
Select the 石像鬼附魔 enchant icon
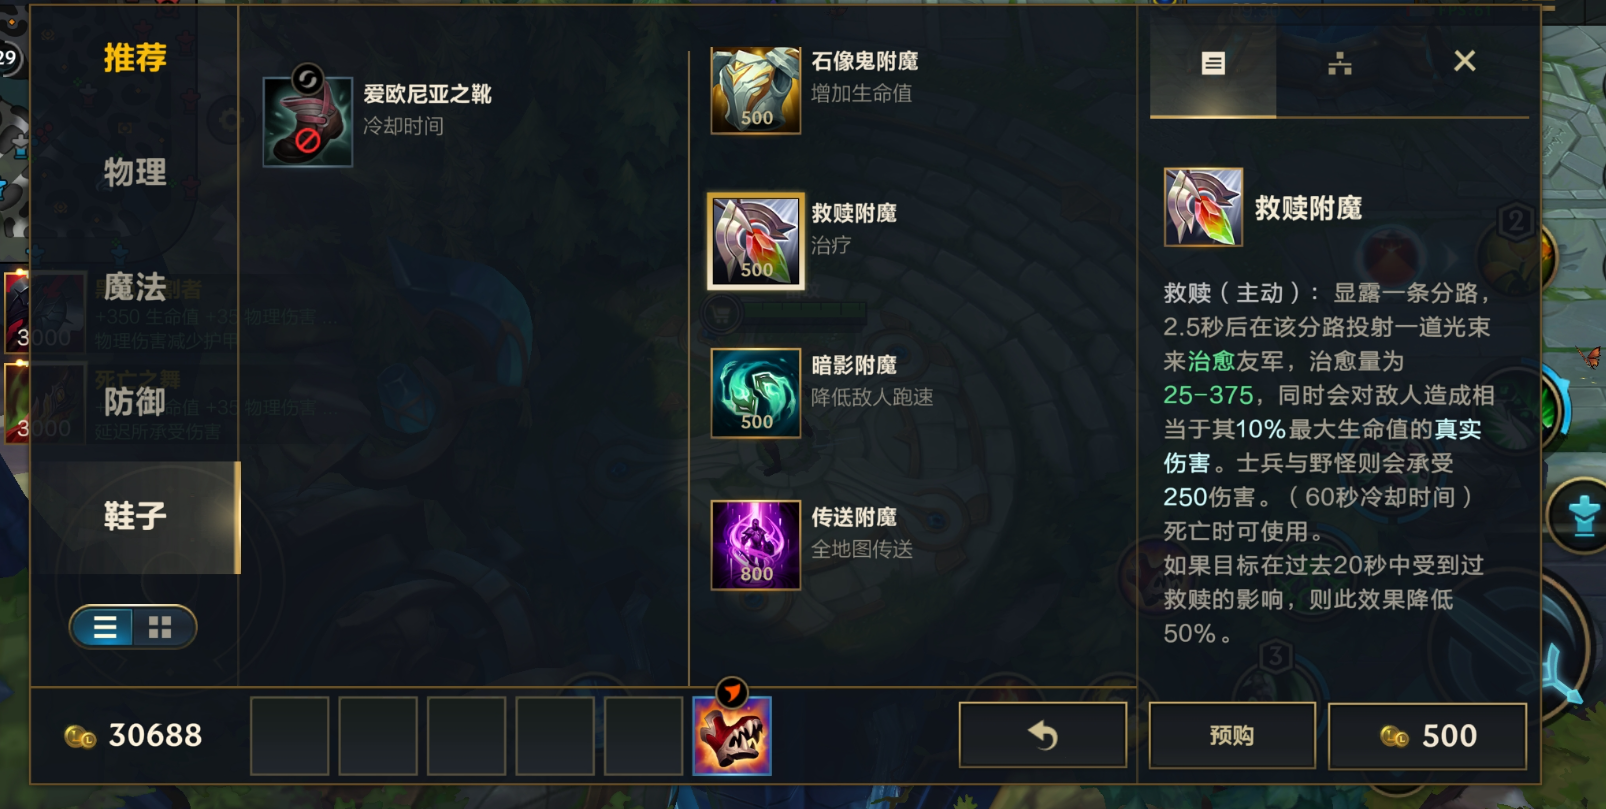755,90
